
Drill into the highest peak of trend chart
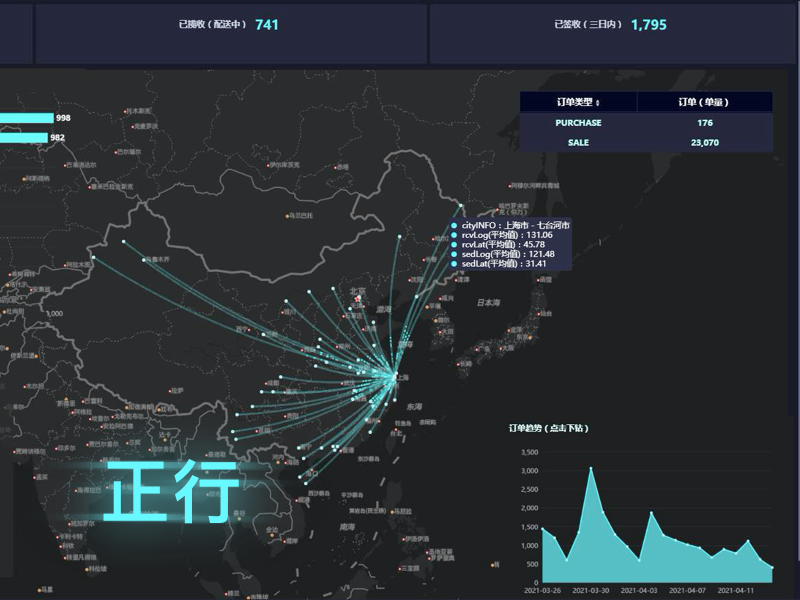591,468
